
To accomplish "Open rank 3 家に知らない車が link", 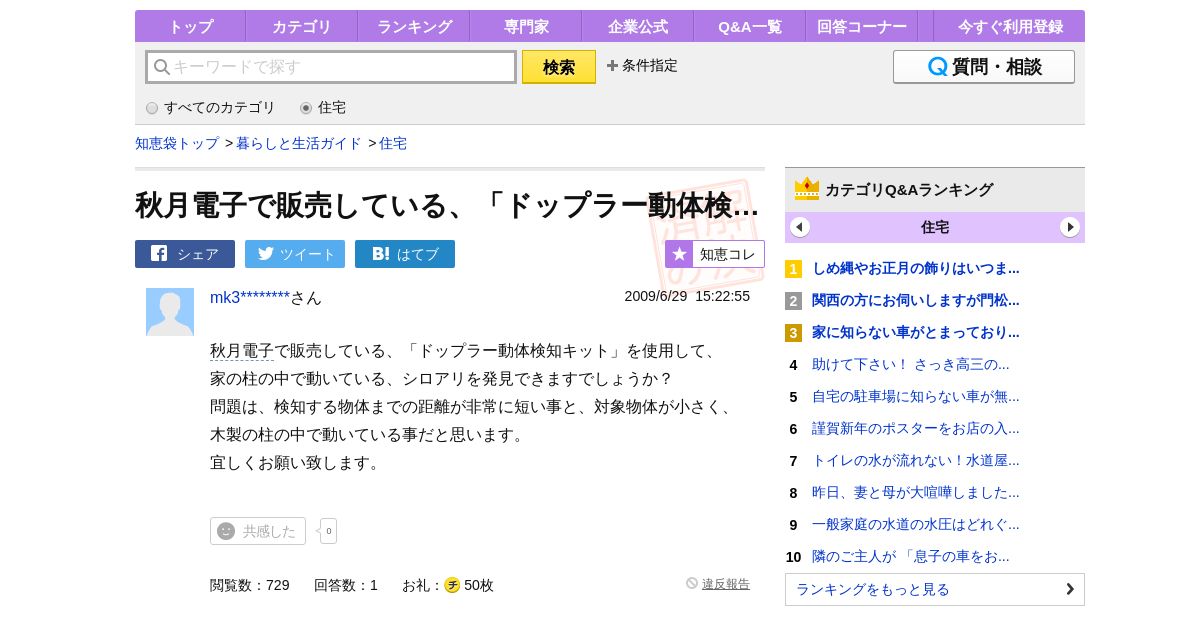I will (916, 332).
